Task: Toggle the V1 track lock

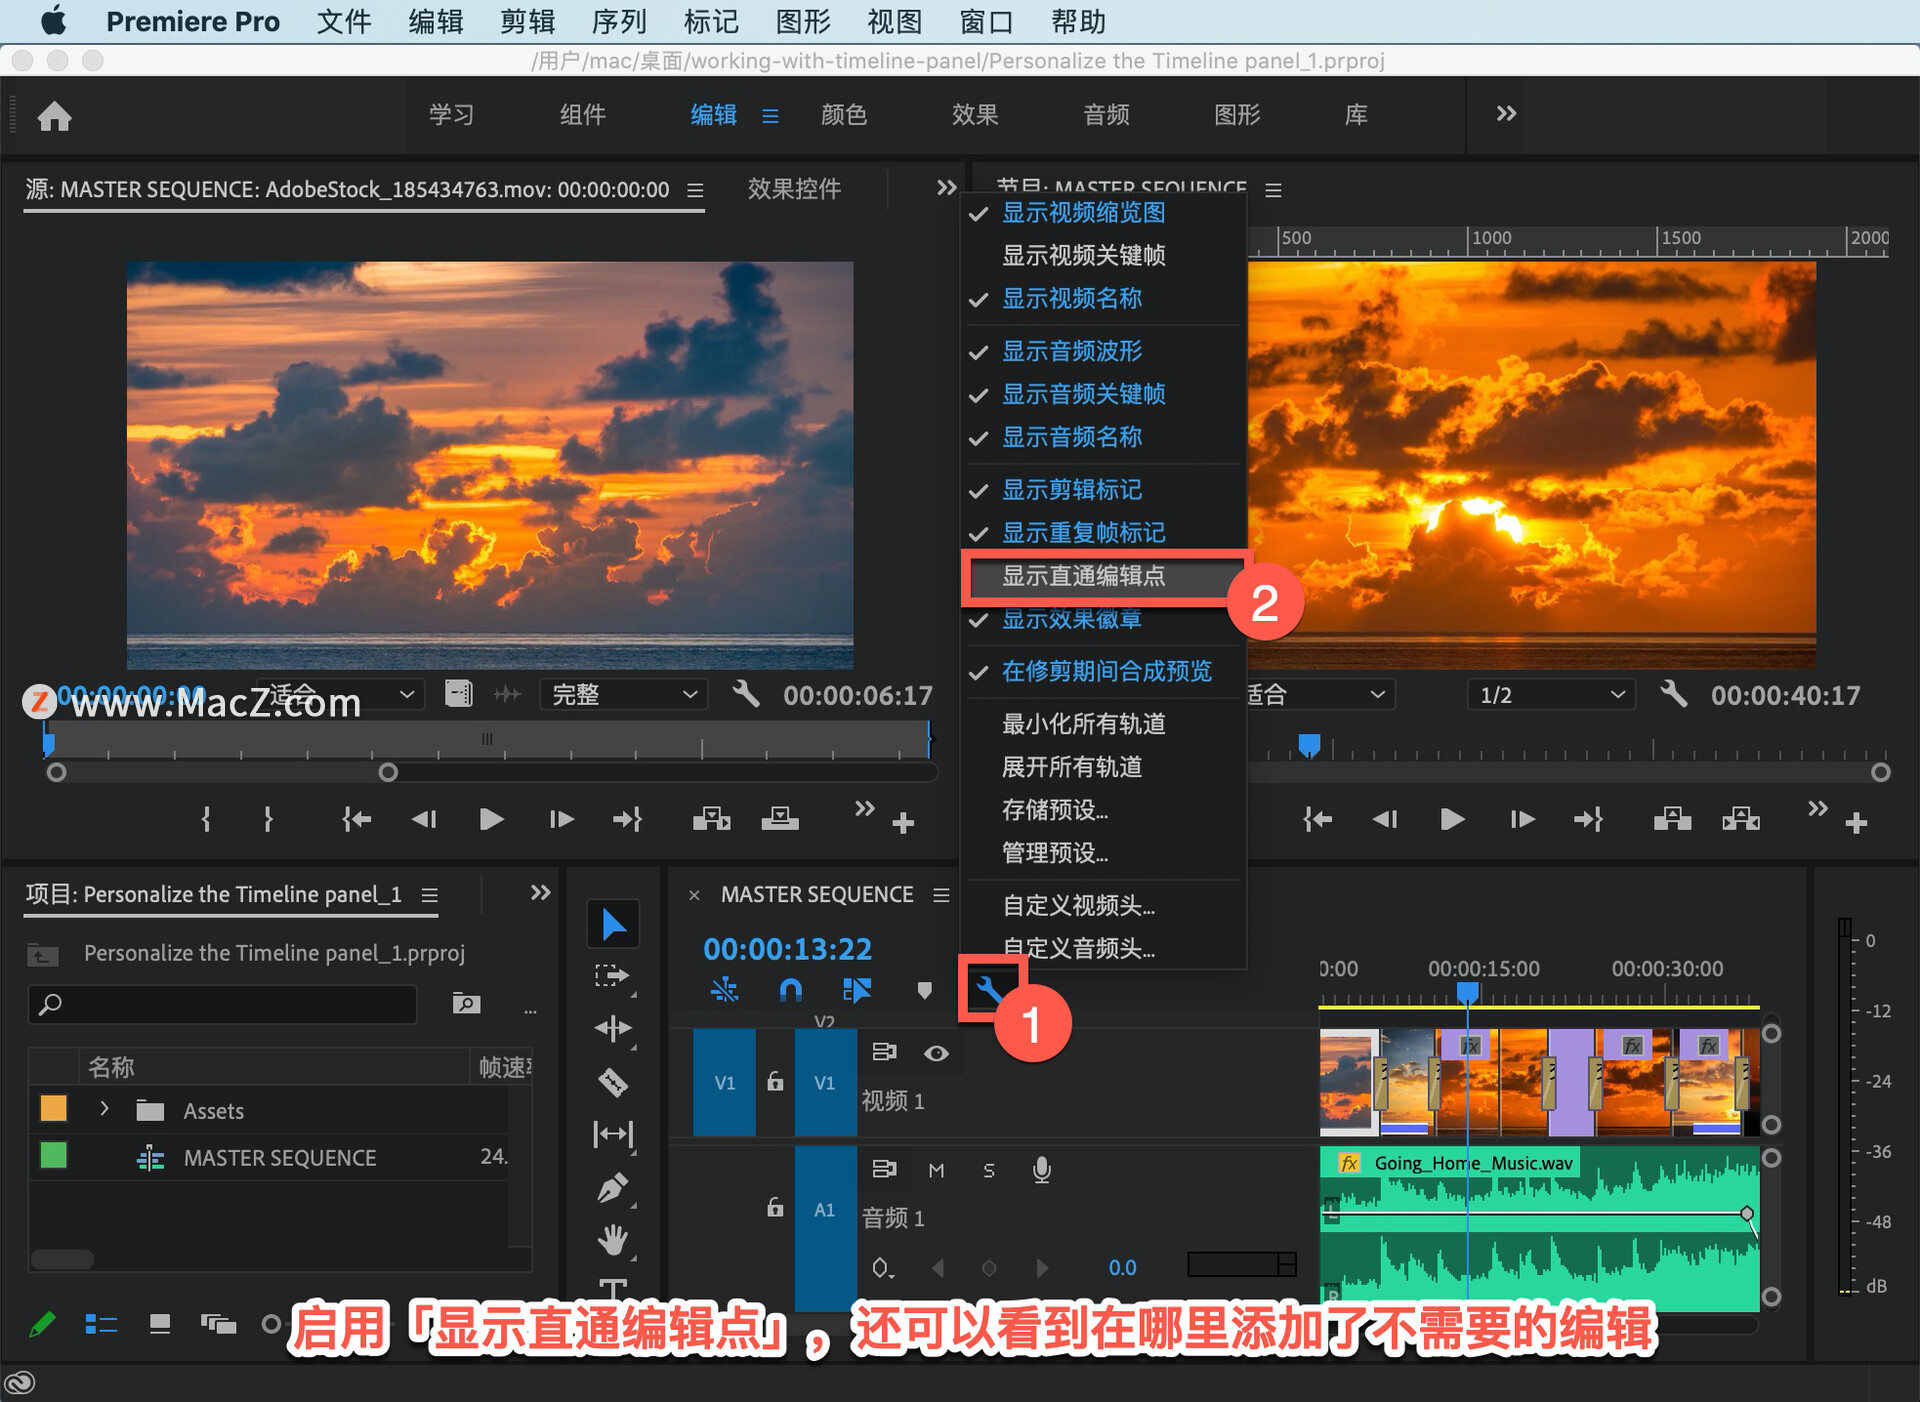Action: click(775, 1082)
